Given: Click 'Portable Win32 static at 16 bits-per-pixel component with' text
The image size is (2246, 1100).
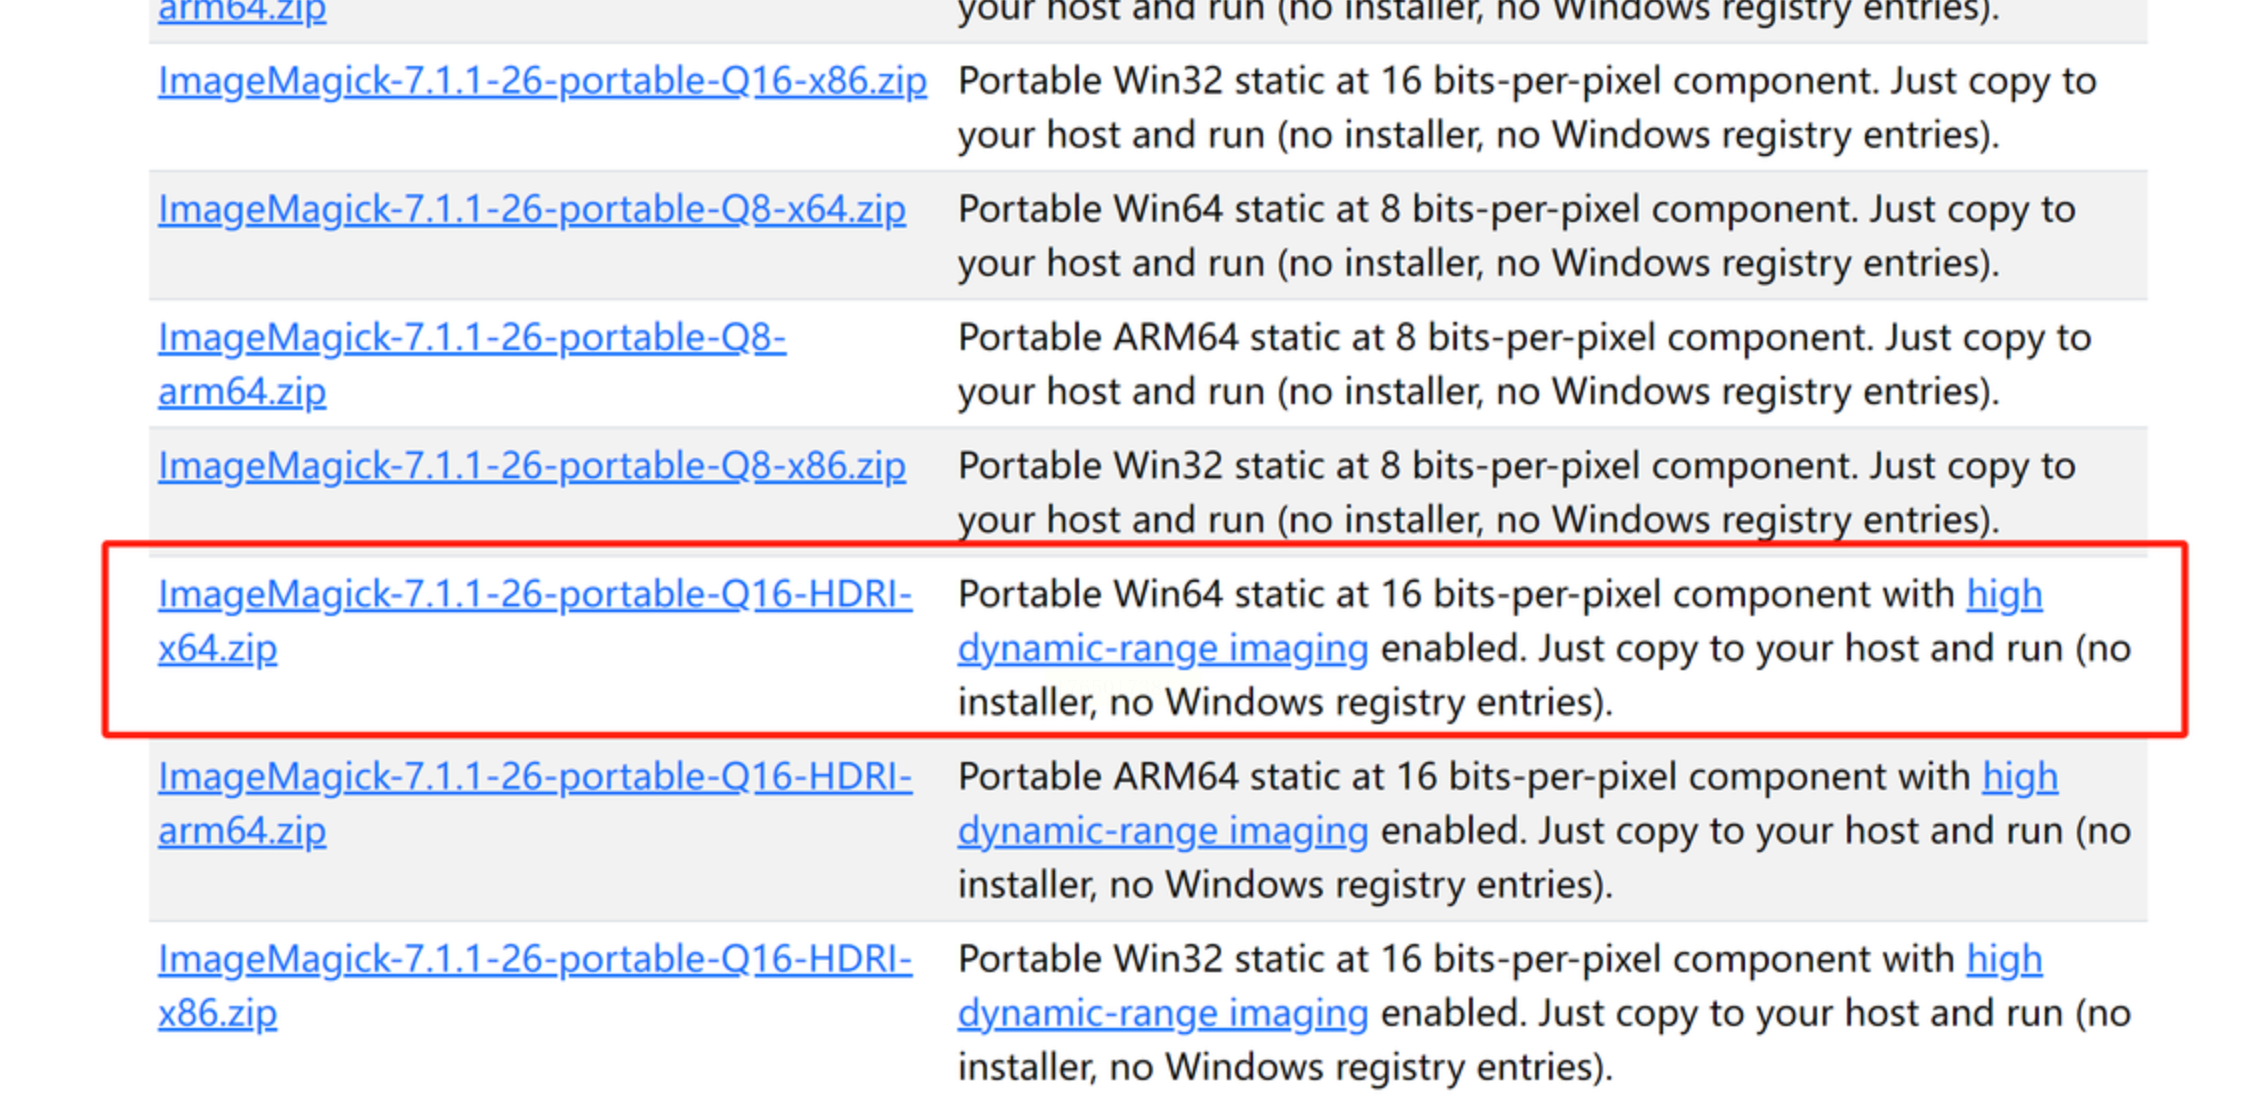Looking at the screenshot, I should [x=1455, y=960].
